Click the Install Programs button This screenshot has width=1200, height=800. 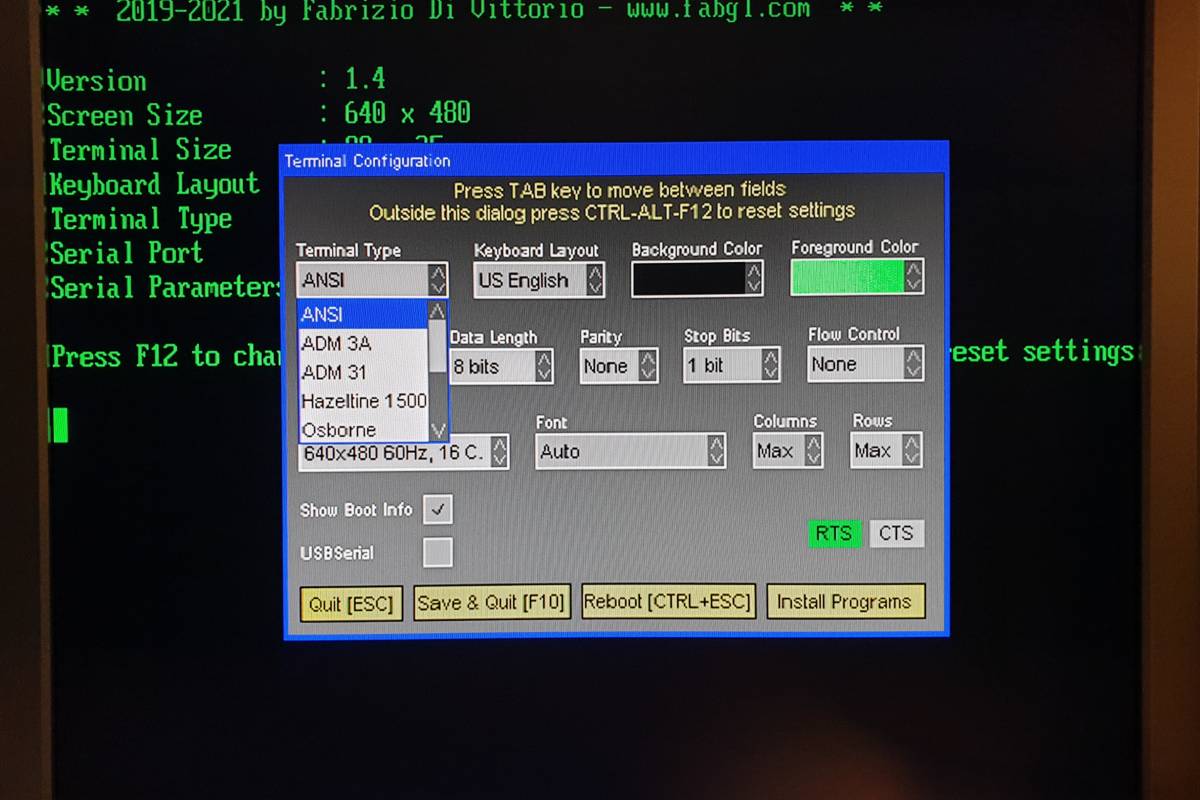pos(845,601)
